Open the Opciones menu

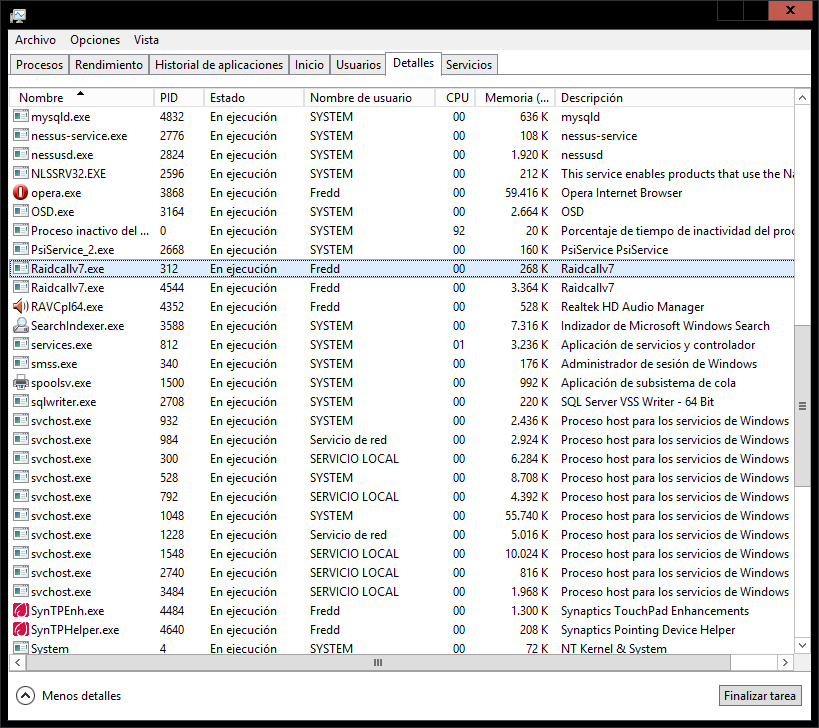pos(95,40)
